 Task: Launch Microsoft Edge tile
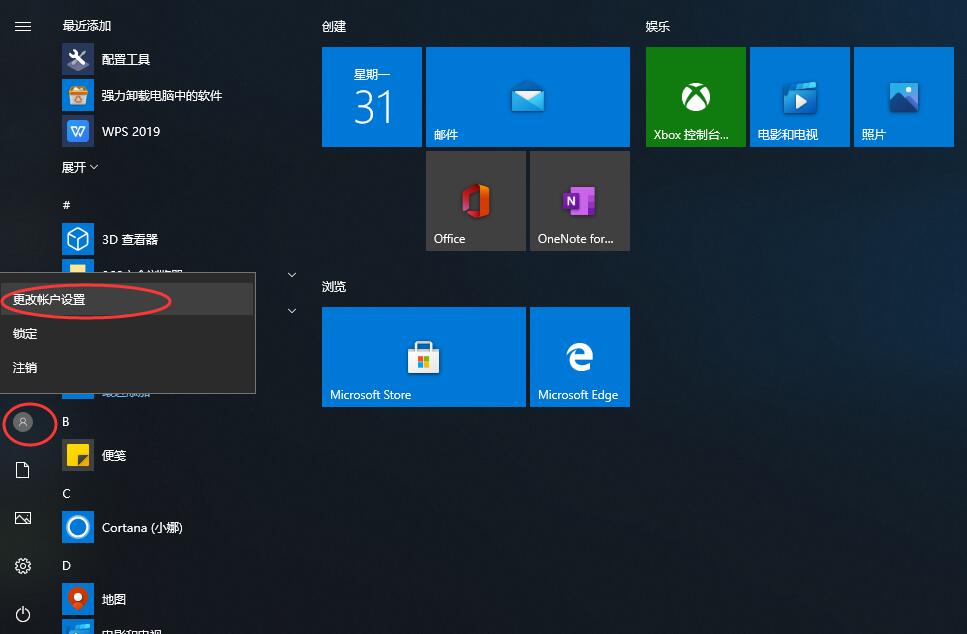tap(580, 357)
